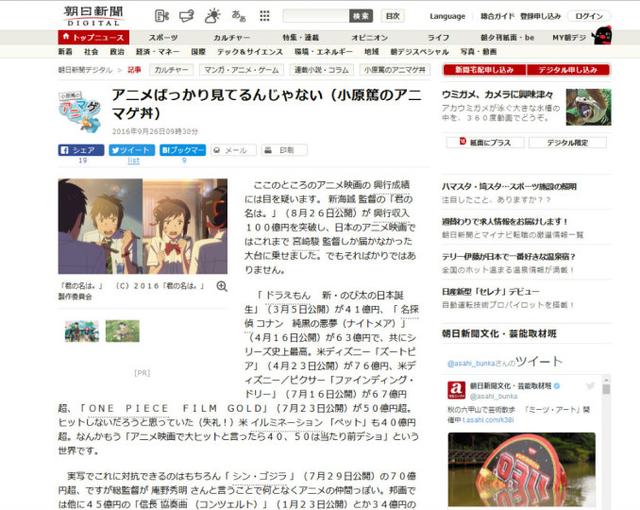Open the 新海誠 link in the article
The height and width of the screenshot is (510, 640).
pos(342,199)
